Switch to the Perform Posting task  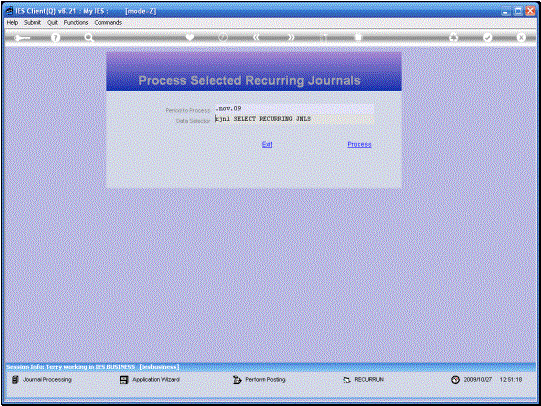tap(259, 380)
